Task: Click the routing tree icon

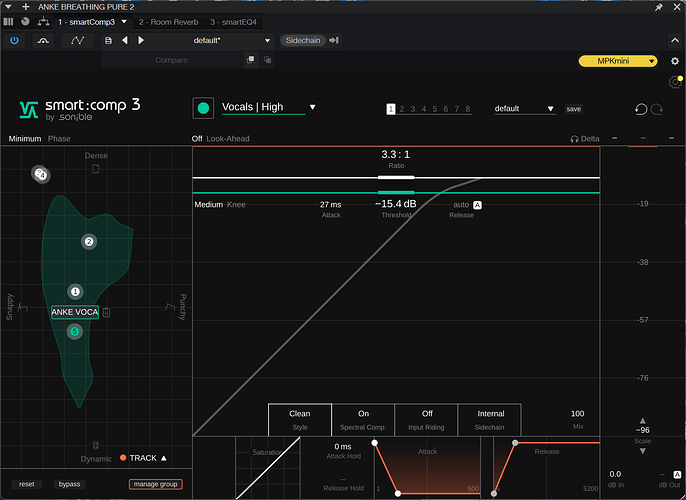Action: click(43, 21)
